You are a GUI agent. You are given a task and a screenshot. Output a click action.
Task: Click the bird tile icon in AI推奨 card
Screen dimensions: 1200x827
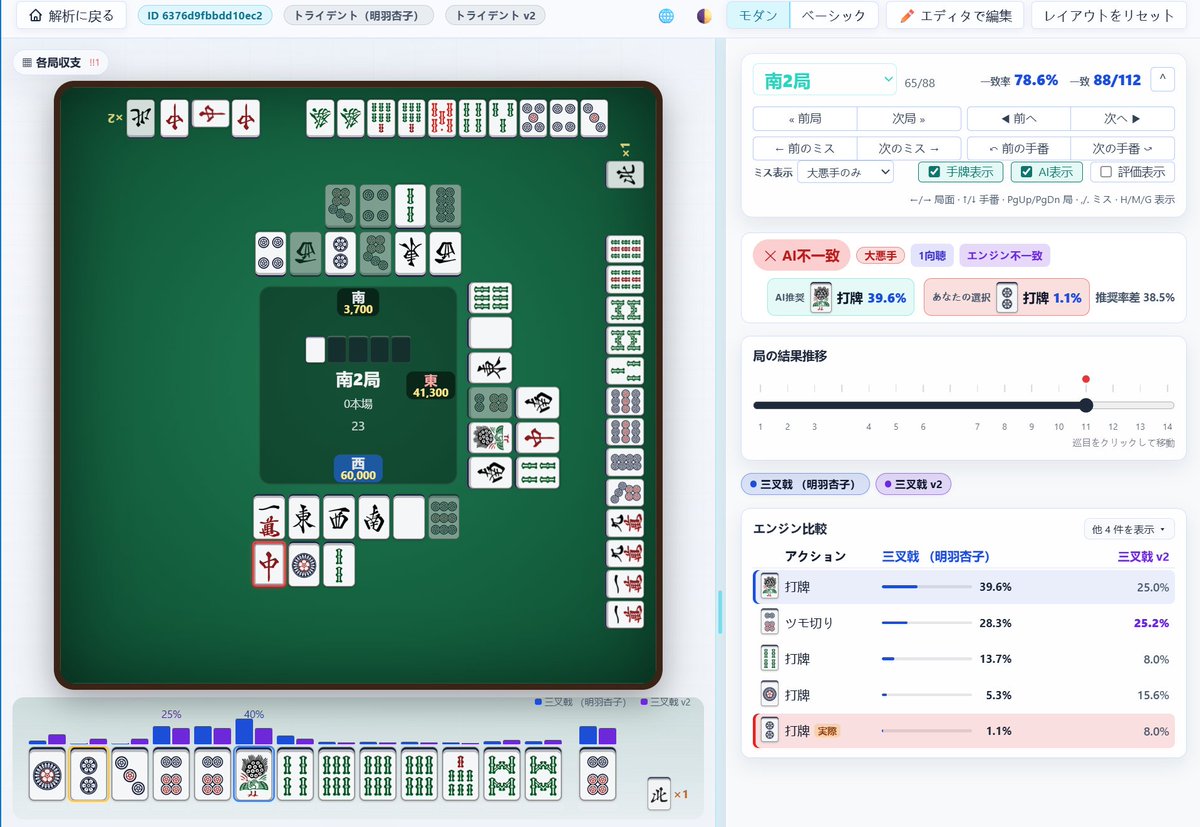(820, 298)
